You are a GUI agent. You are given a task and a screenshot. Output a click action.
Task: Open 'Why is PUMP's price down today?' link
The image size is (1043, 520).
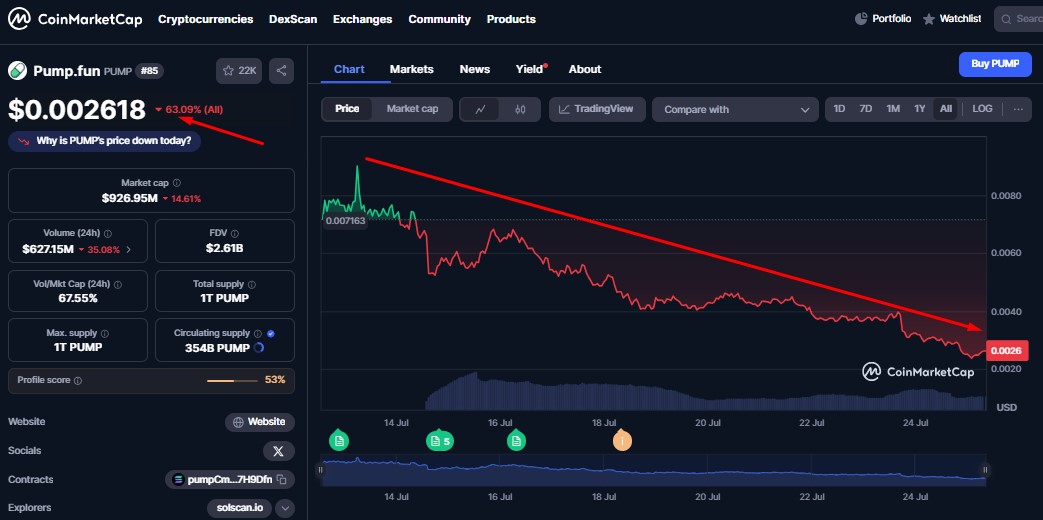[x=105, y=141]
